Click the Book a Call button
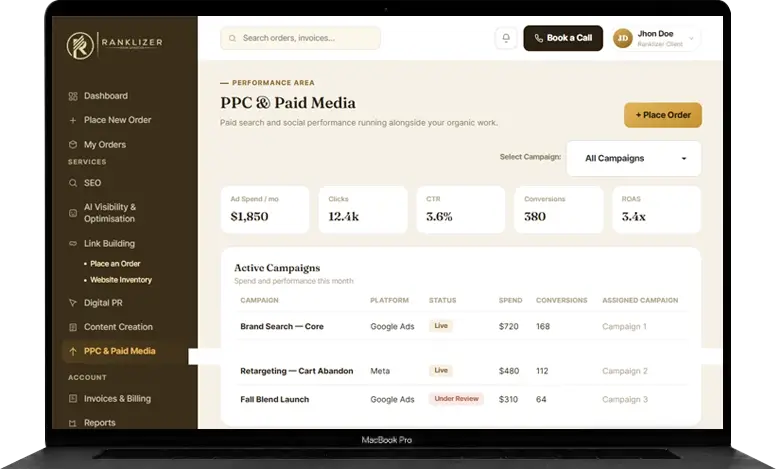The height and width of the screenshot is (469, 776). (x=563, y=38)
